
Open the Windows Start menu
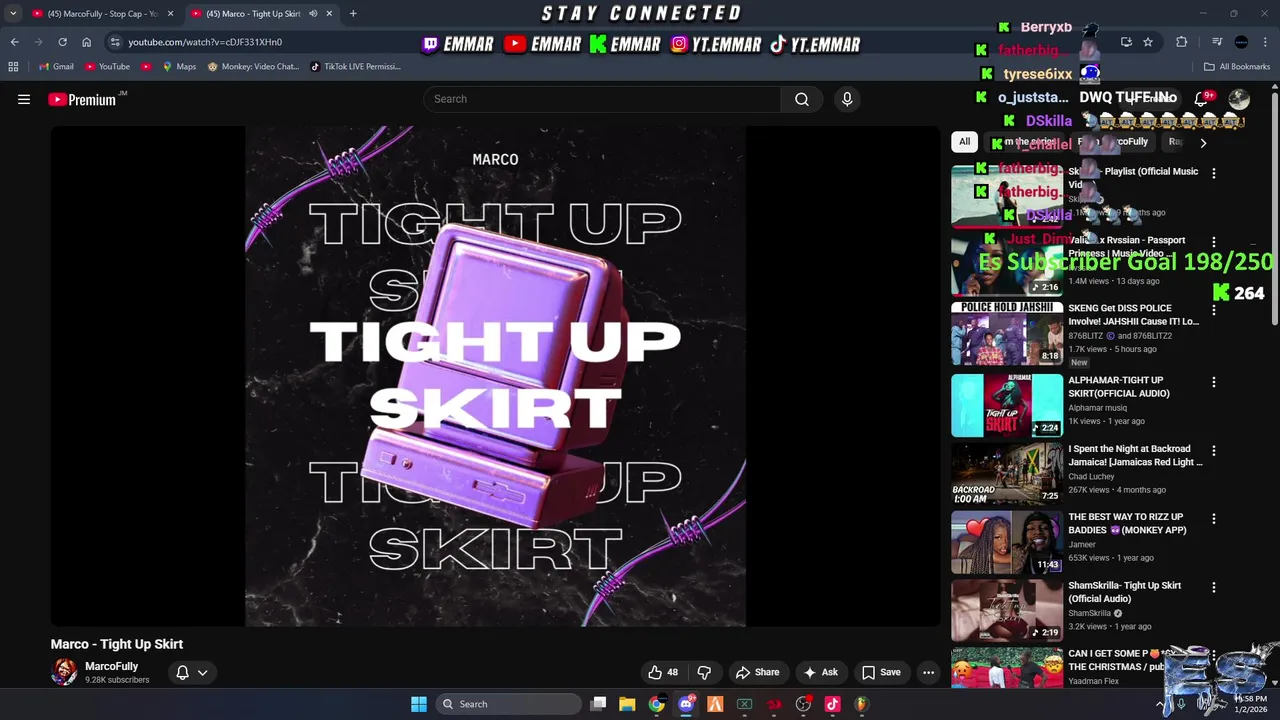coord(419,704)
